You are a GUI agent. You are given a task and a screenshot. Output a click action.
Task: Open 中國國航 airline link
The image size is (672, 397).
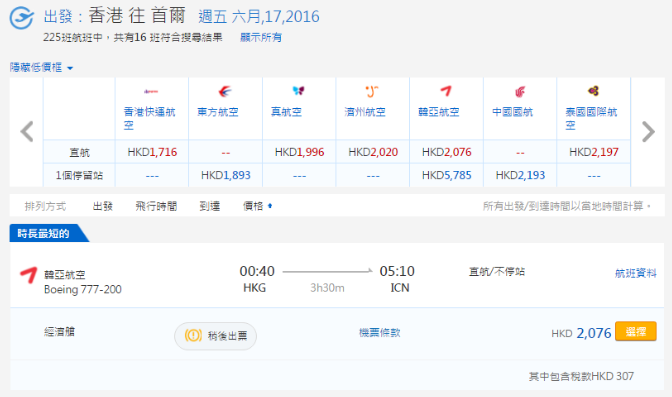coord(513,112)
